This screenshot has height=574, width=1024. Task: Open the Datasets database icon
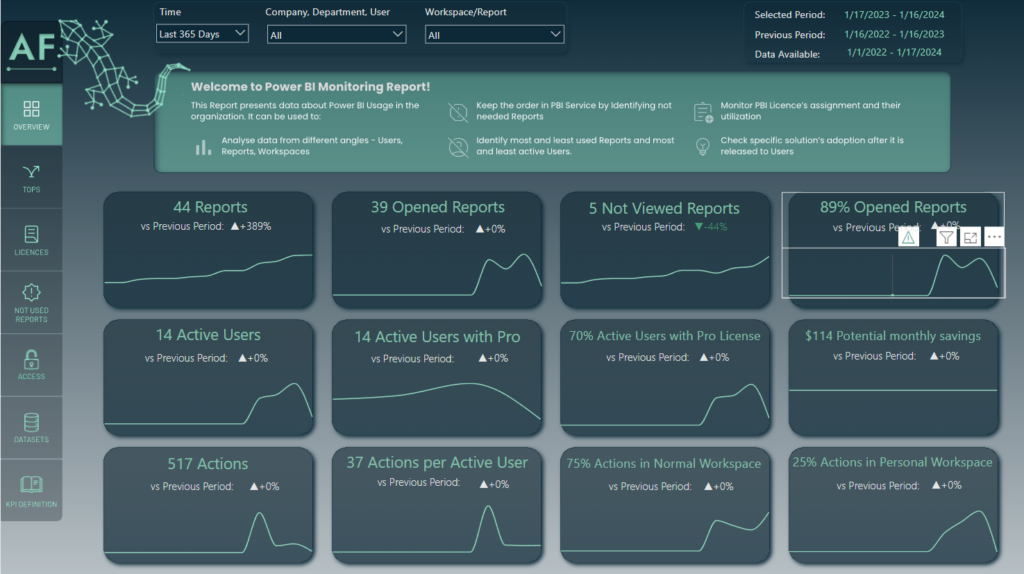[31, 422]
